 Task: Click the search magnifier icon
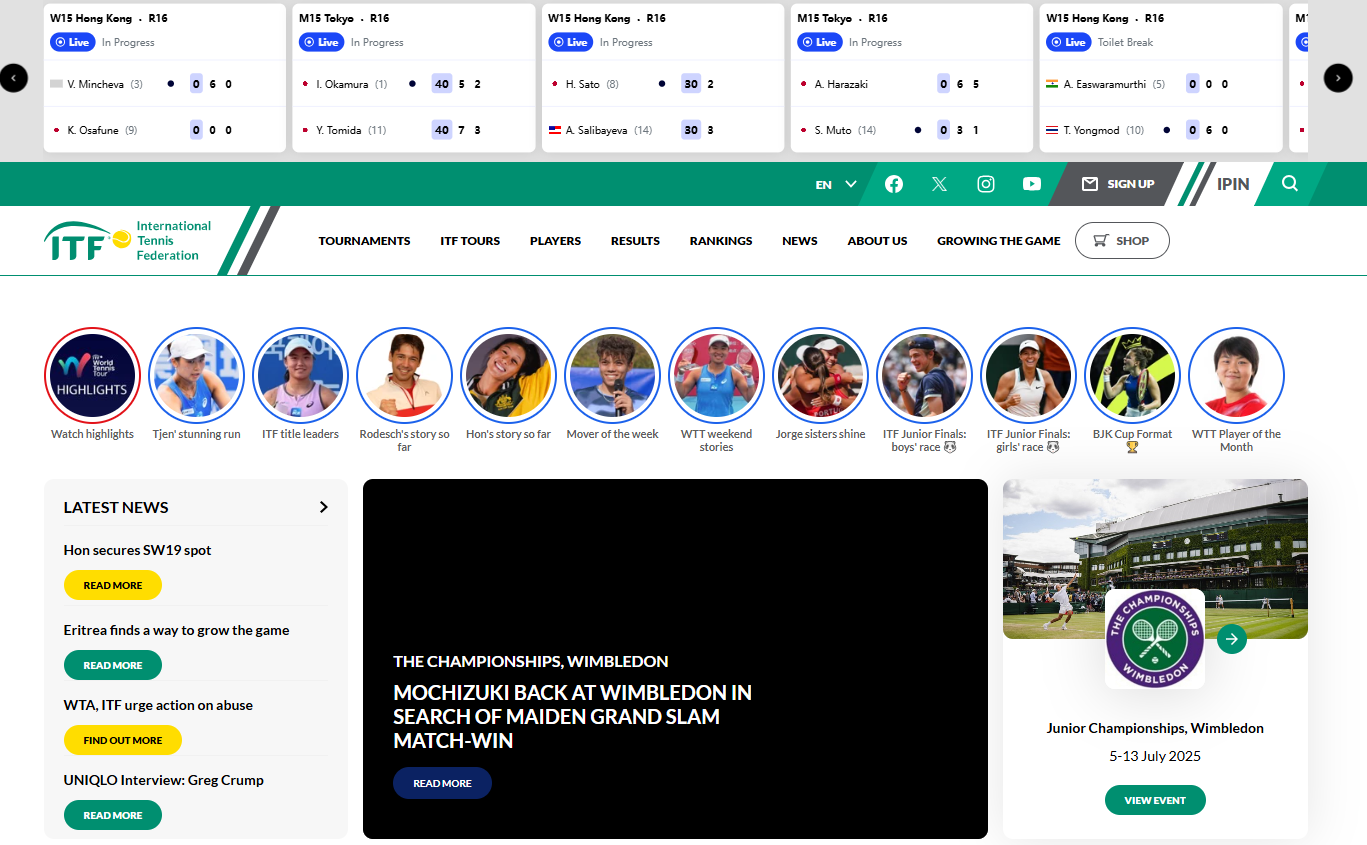[x=1290, y=183]
